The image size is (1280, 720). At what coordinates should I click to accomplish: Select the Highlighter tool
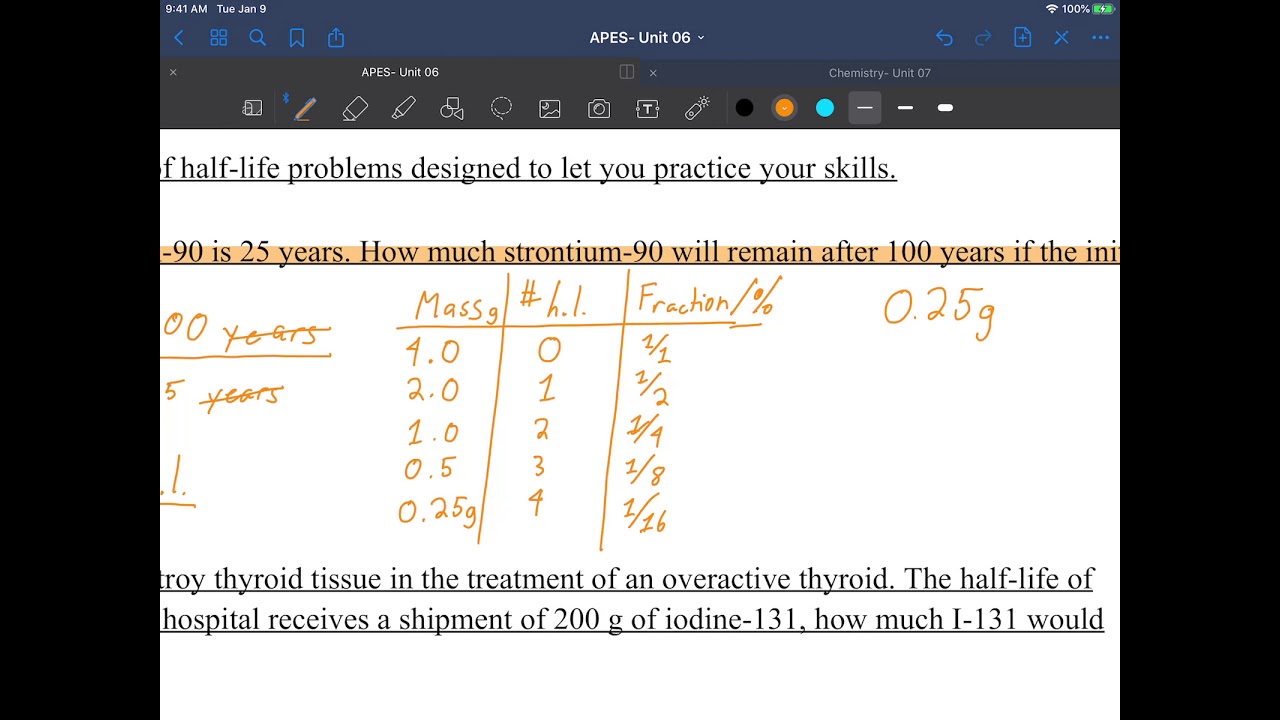(x=404, y=108)
